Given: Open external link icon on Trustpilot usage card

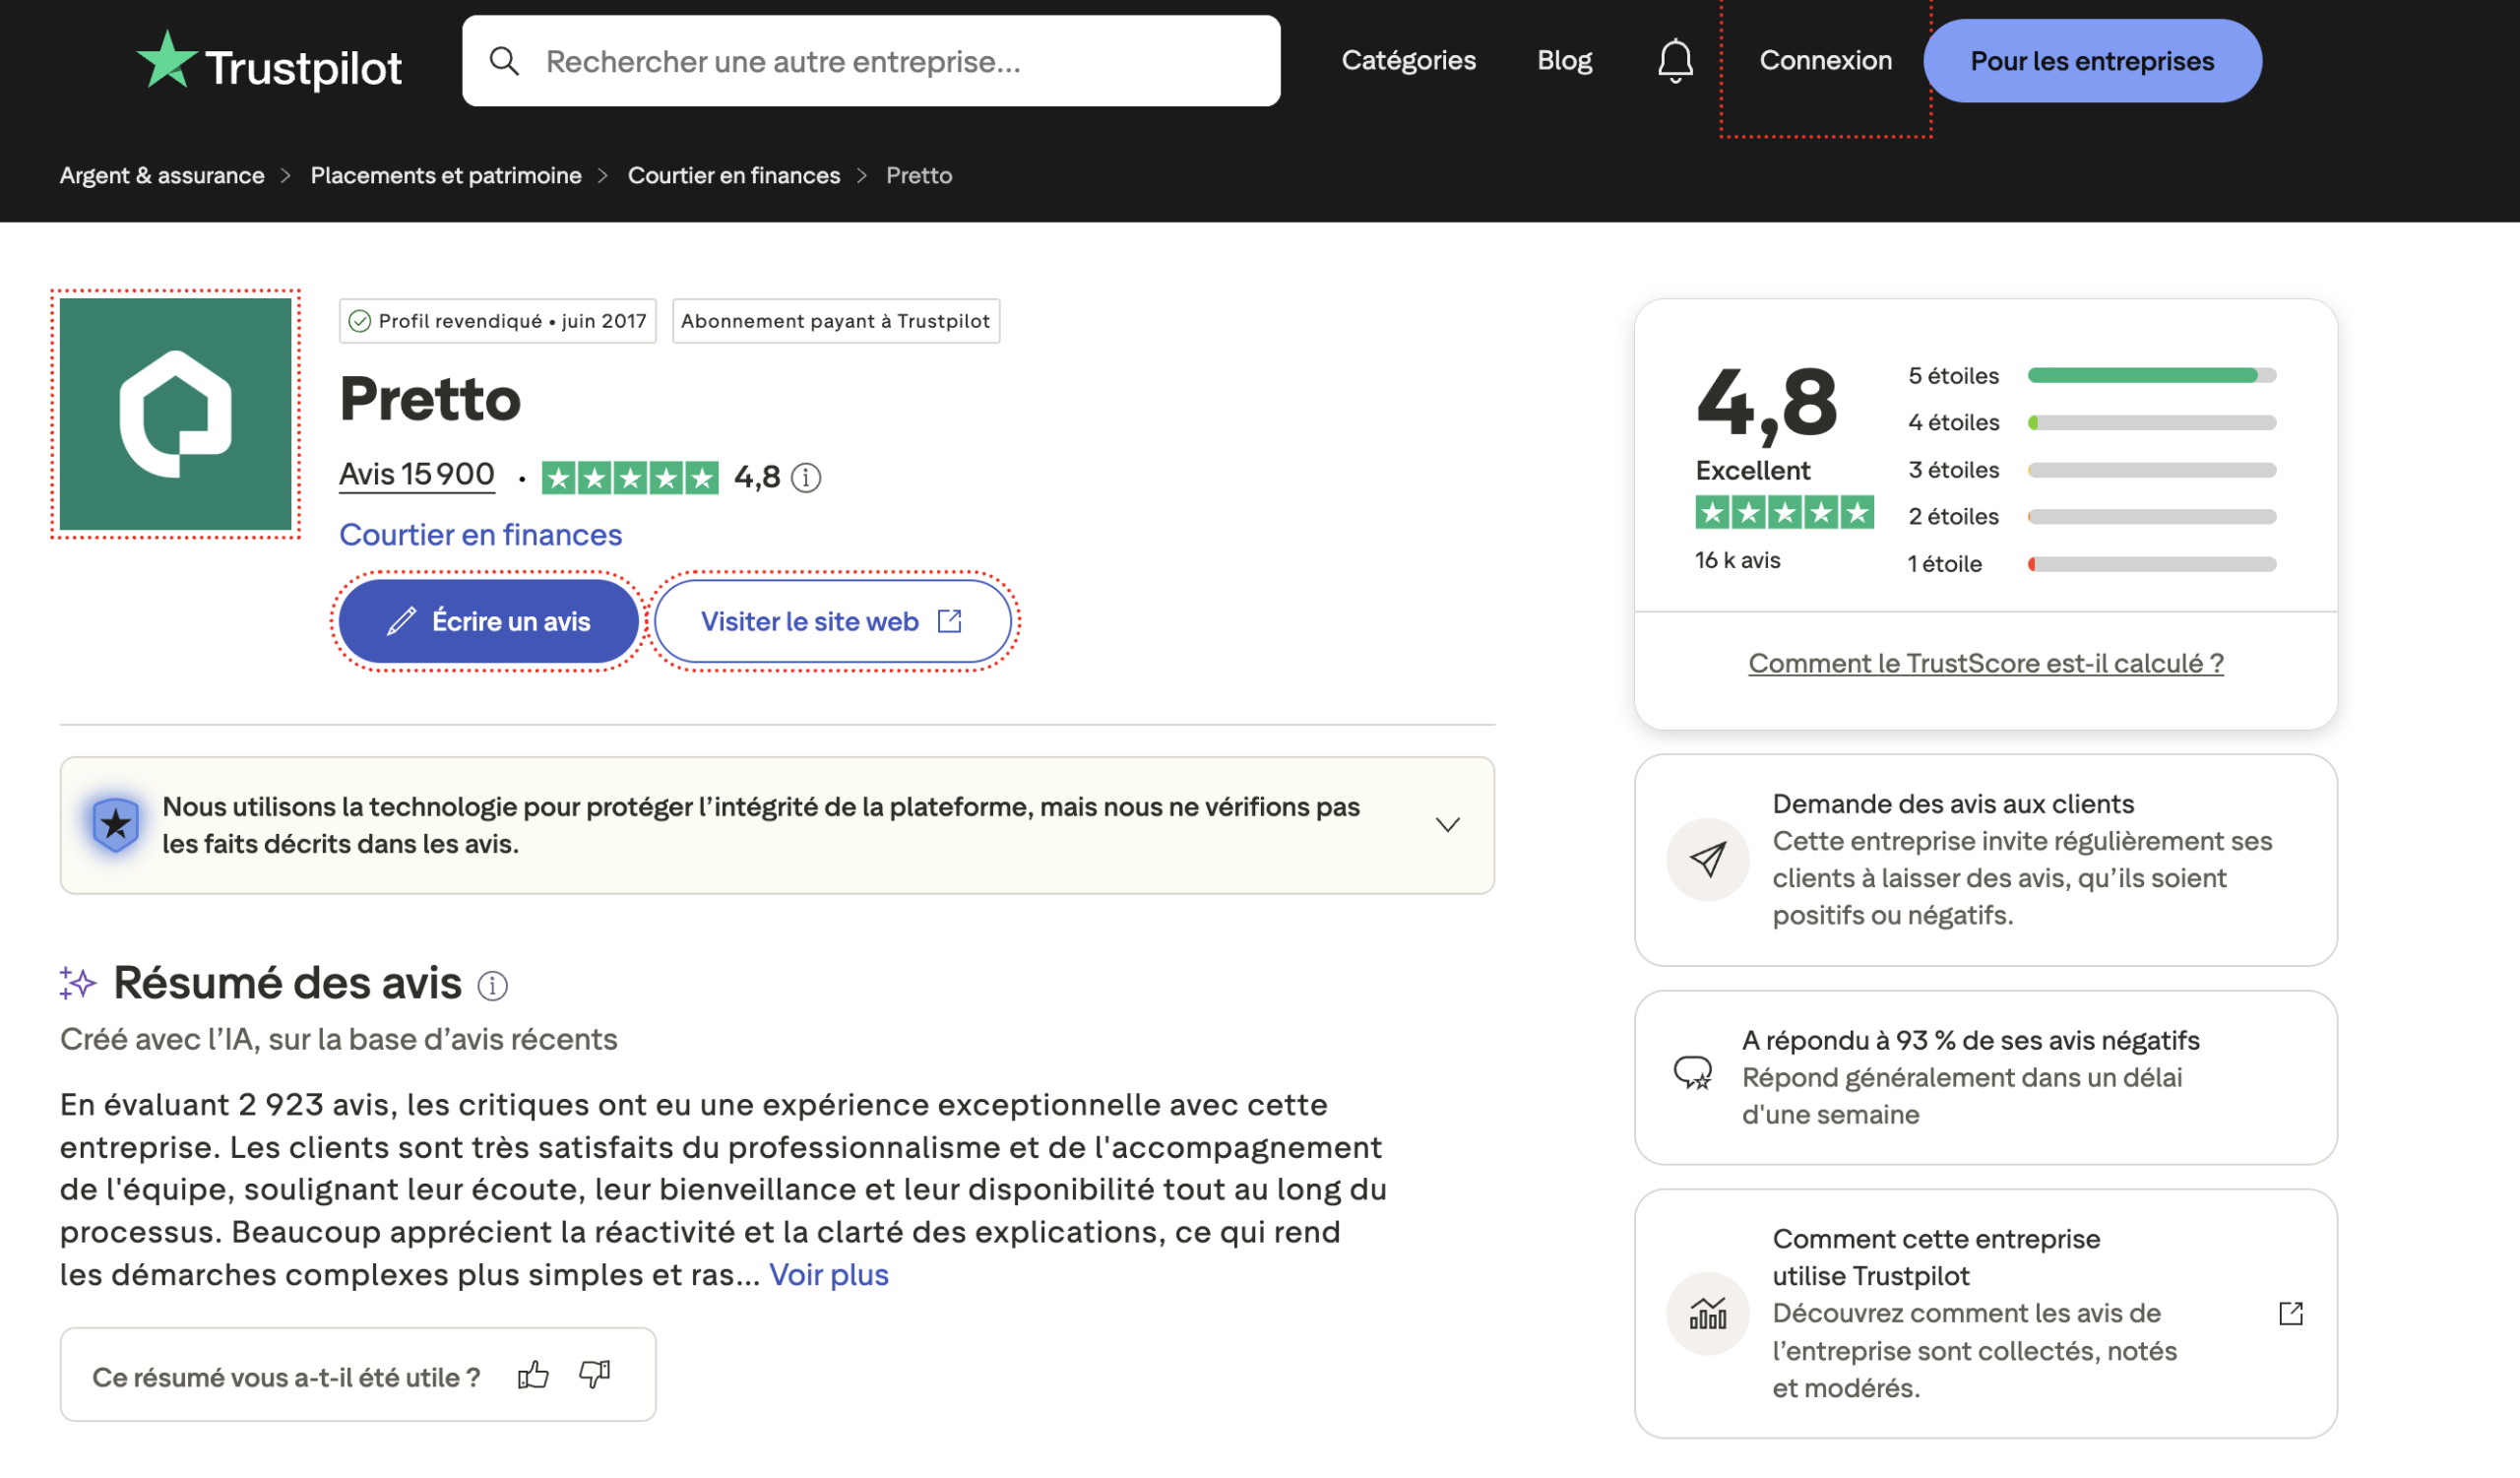Looking at the screenshot, I should pyautogui.click(x=2290, y=1313).
